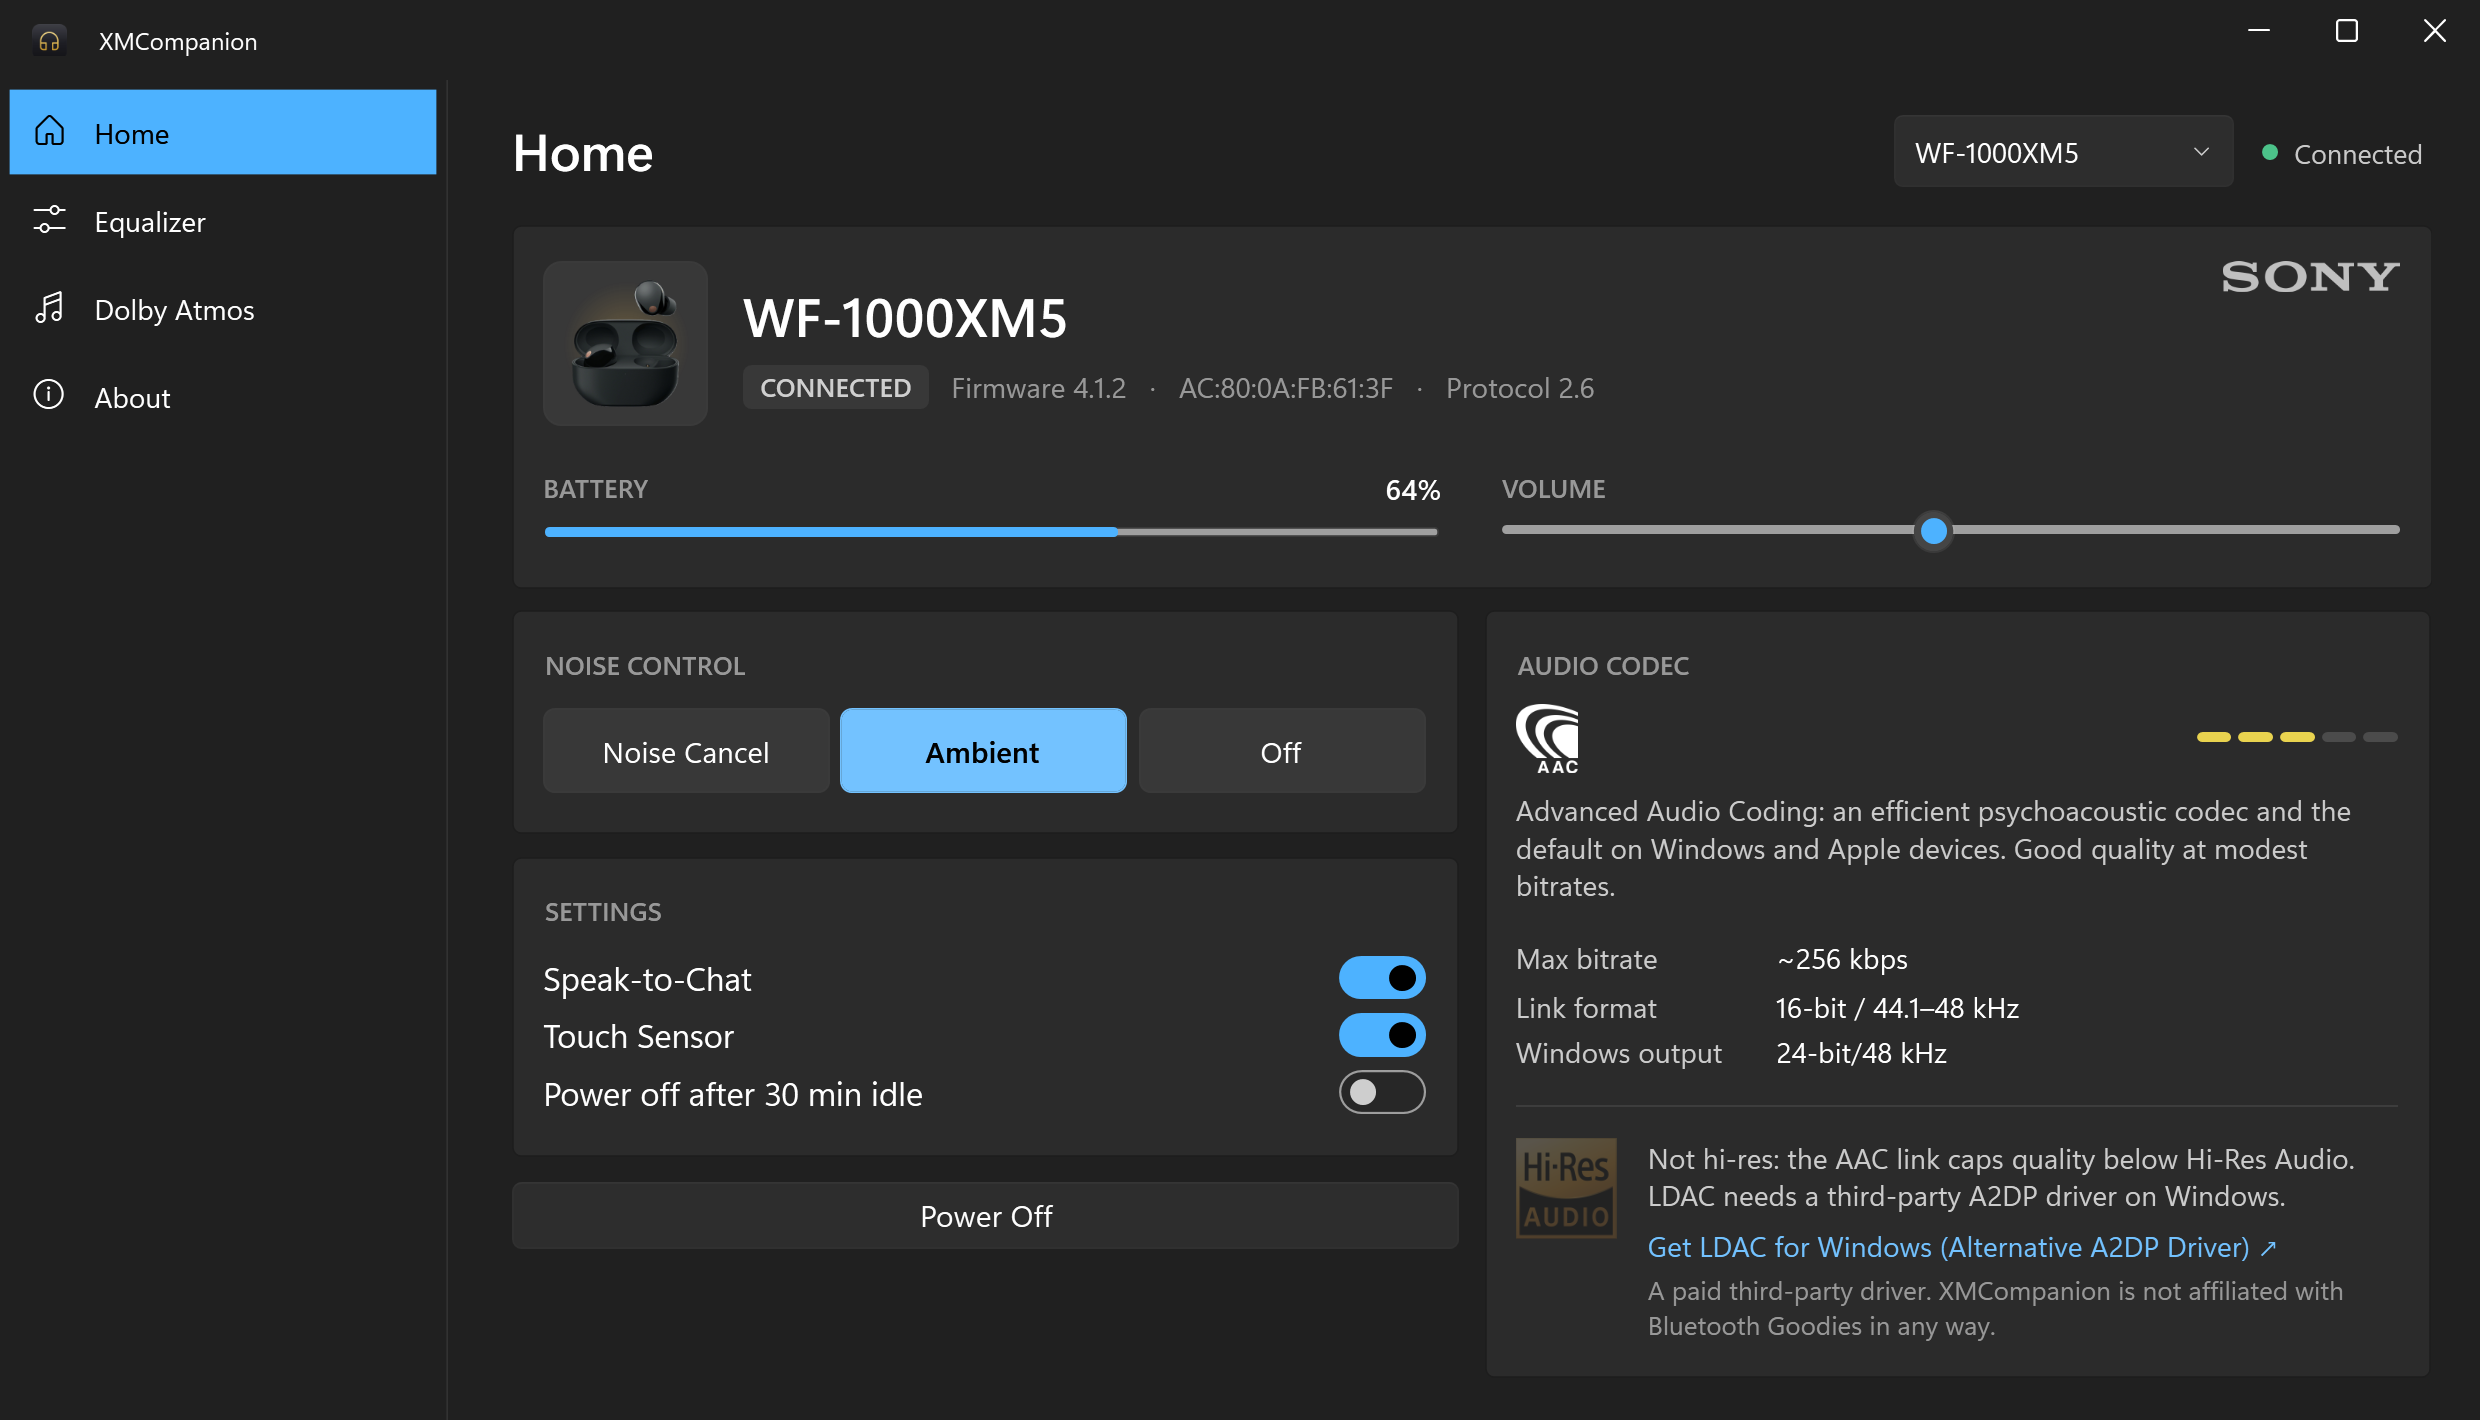Click the Firmware 4.1.2 text
Viewport: 2480px width, 1420px height.
pyautogui.click(x=1038, y=388)
